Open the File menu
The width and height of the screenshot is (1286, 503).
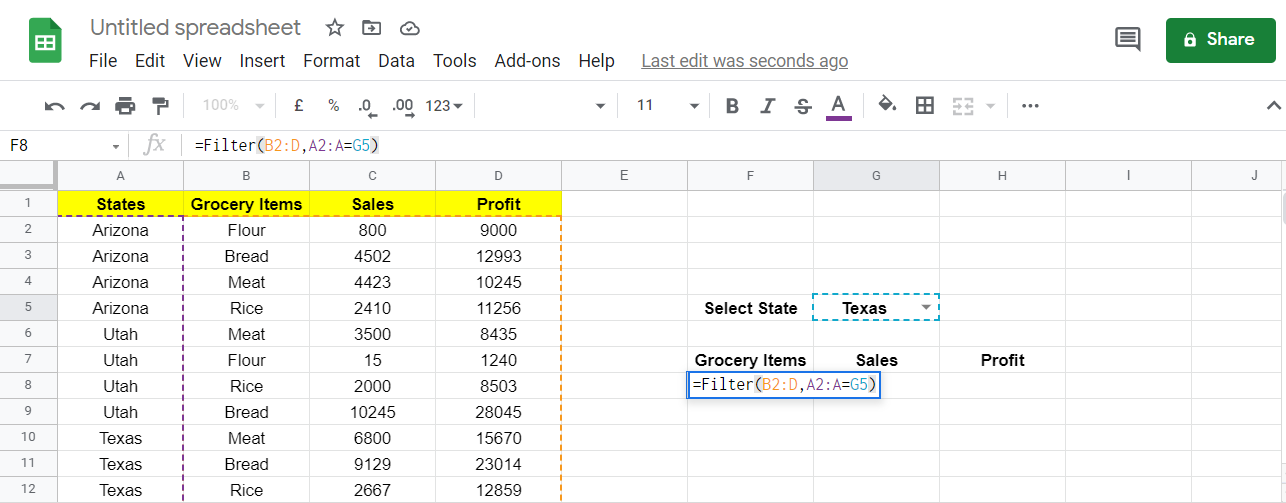click(x=103, y=61)
